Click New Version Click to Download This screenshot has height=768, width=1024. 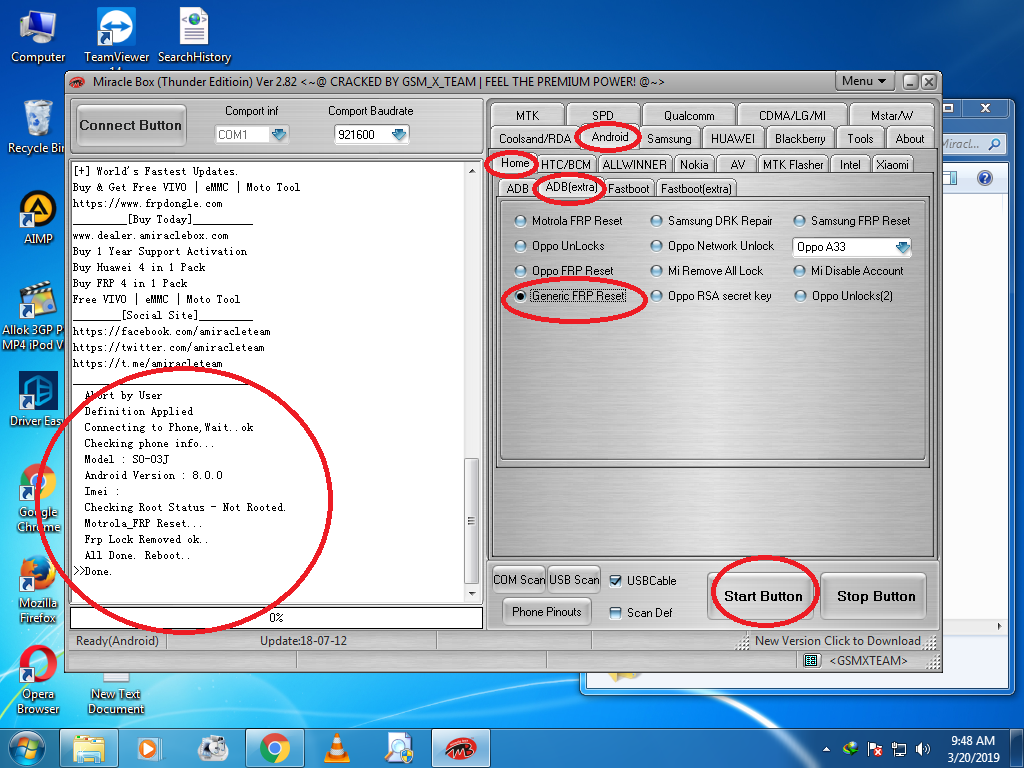(x=837, y=641)
